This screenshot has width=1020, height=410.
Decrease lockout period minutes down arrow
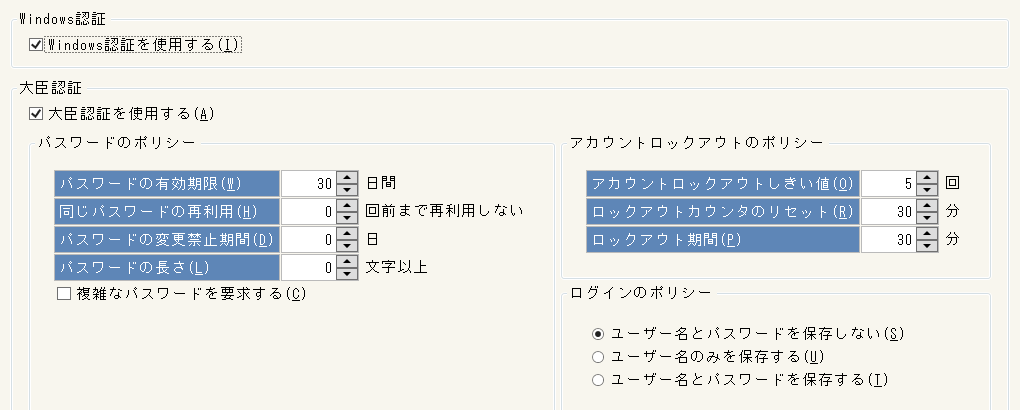tap(927, 245)
